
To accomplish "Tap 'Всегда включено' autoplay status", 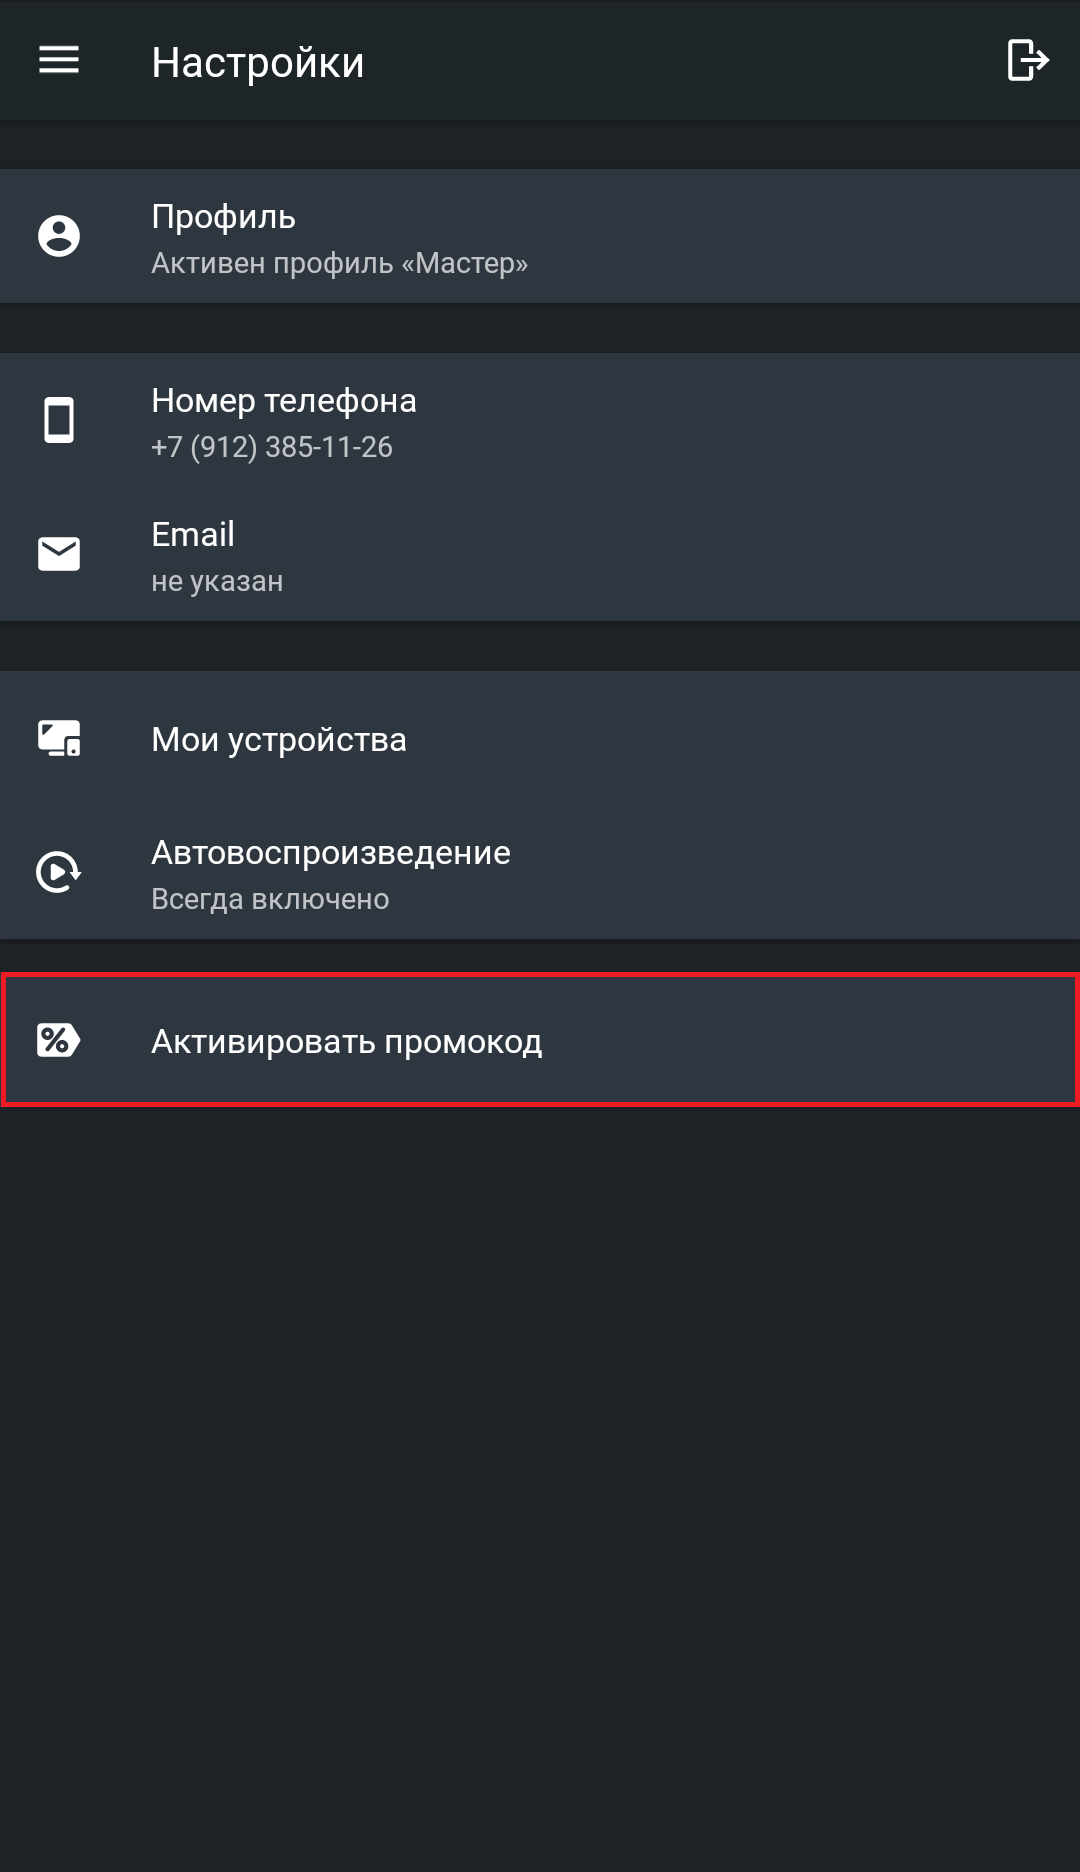I will point(270,899).
